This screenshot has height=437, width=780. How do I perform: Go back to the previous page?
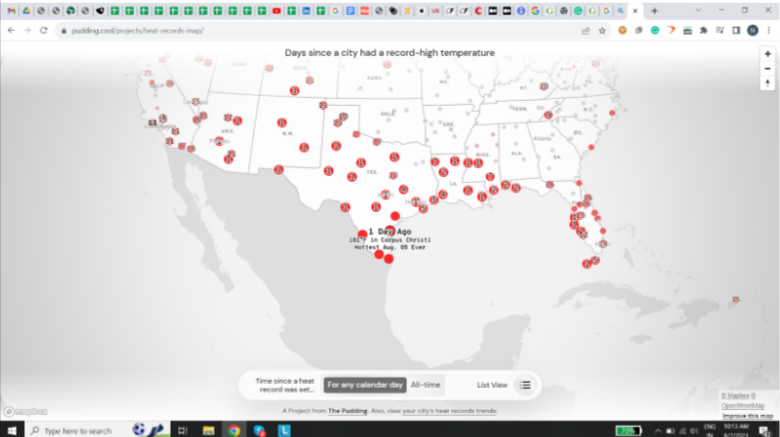[x=11, y=30]
